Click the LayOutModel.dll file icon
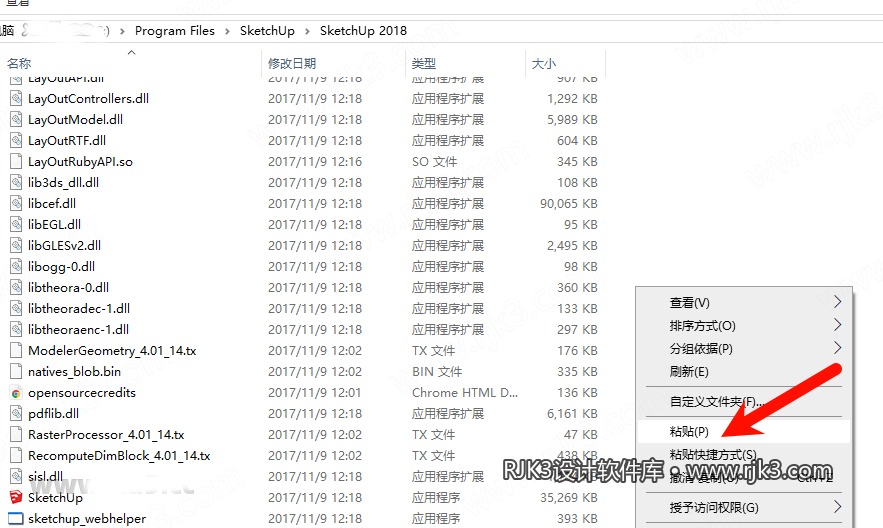Screen dimensions: 883x528 click(x=16, y=119)
